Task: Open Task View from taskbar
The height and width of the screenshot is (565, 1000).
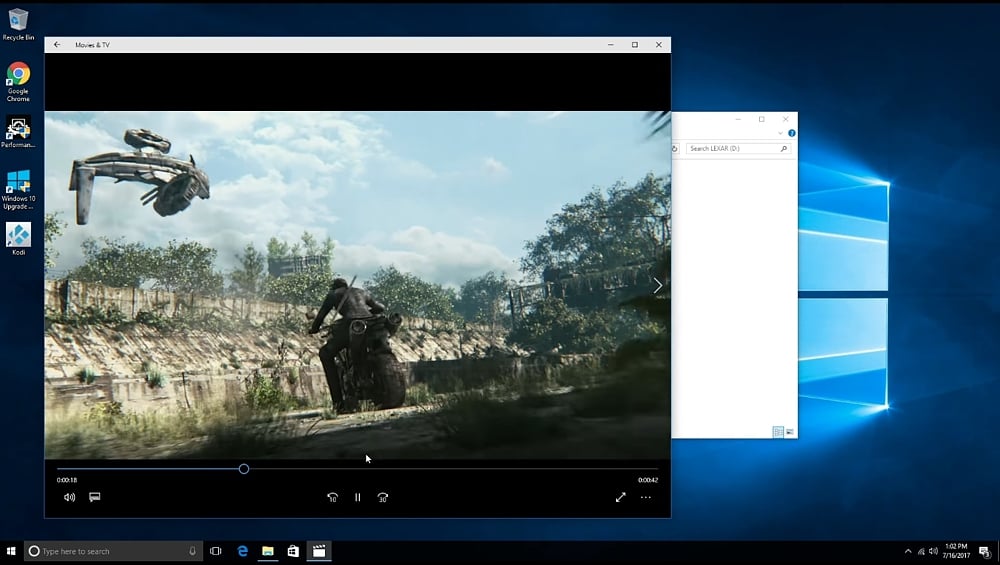Action: tap(216, 551)
